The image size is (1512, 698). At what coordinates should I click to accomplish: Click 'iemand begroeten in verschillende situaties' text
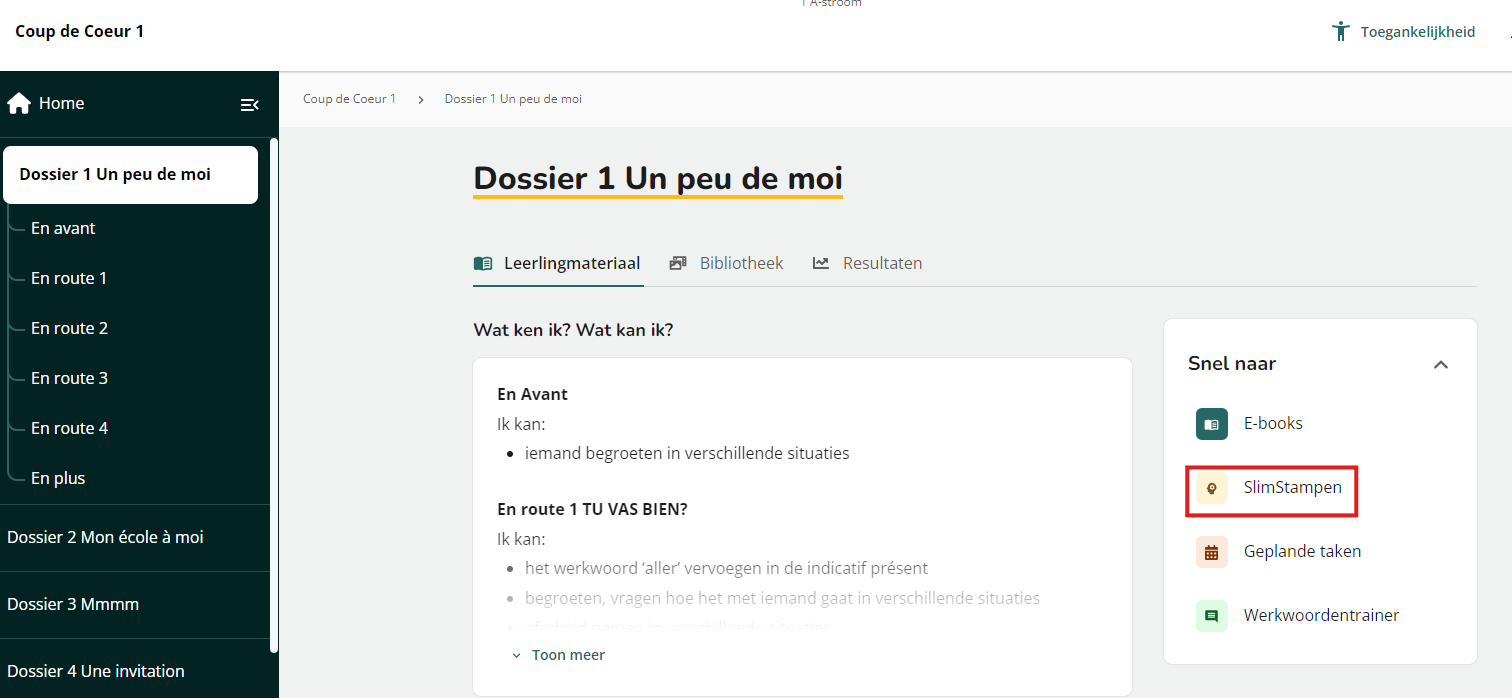tap(687, 454)
